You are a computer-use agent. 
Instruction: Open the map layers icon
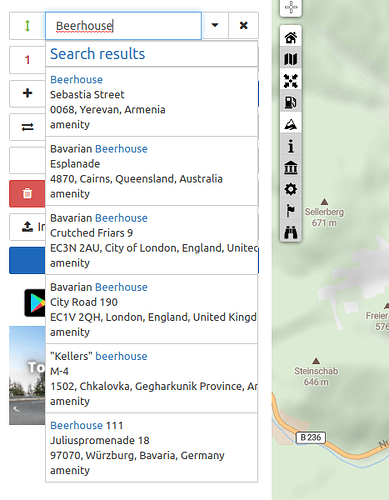pos(291,59)
